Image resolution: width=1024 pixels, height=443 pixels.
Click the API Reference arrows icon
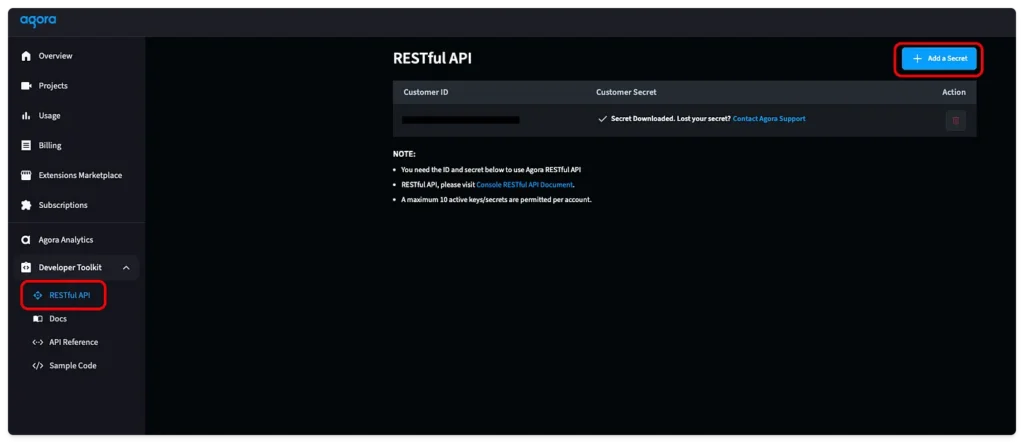37,342
